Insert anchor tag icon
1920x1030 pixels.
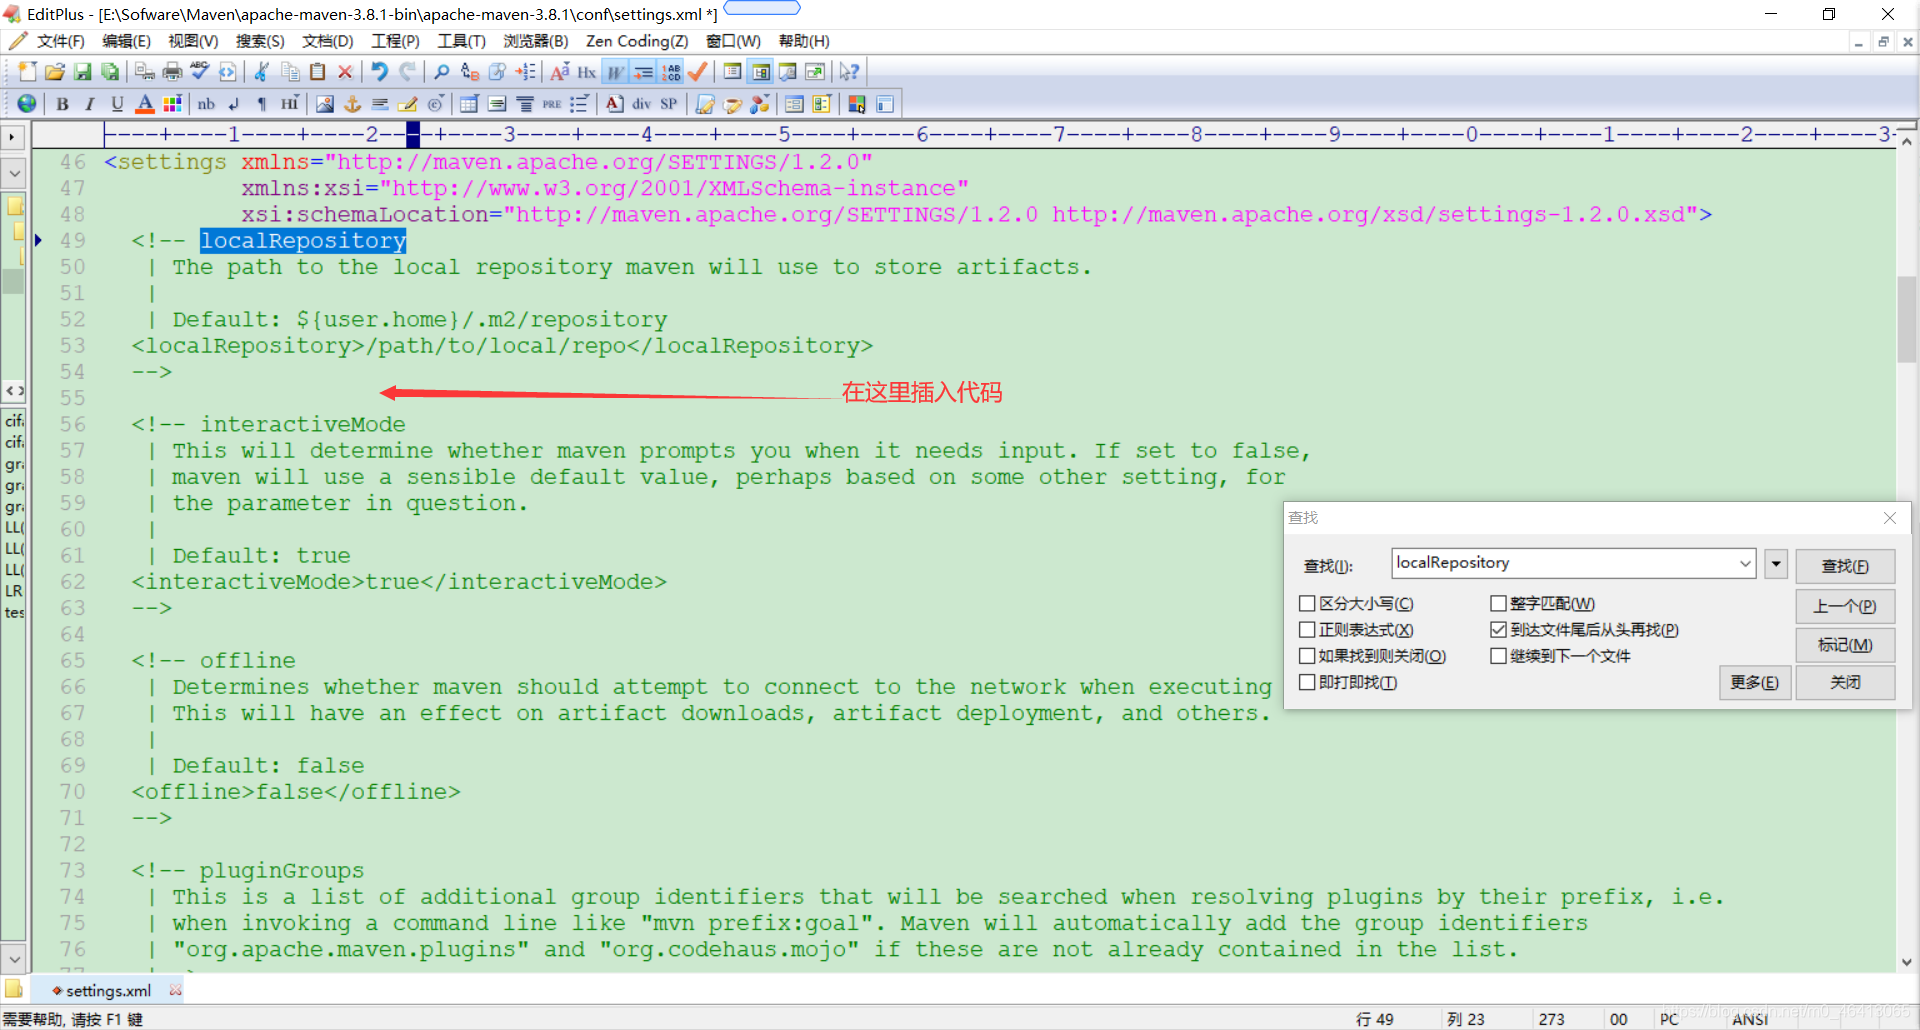coord(352,104)
